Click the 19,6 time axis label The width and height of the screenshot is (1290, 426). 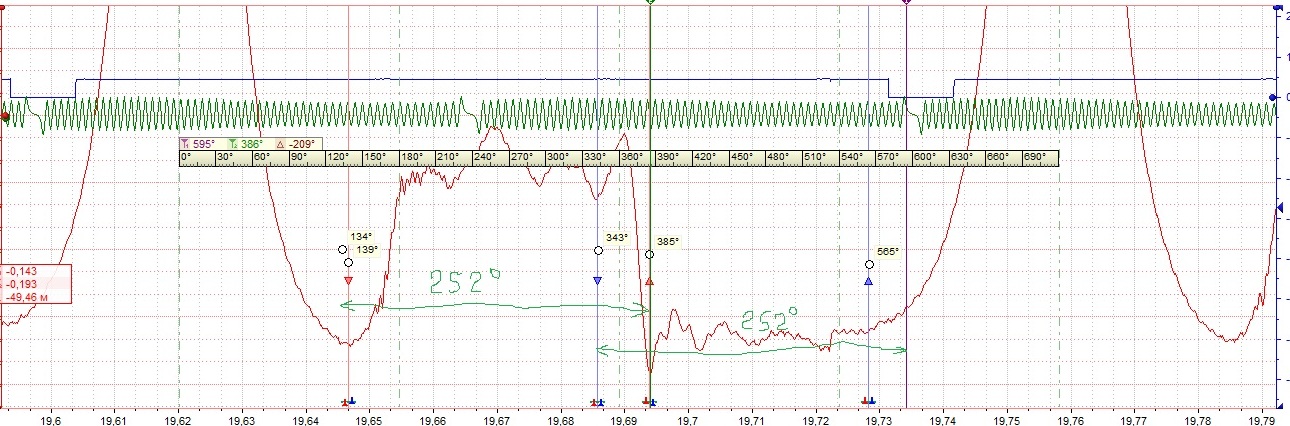pos(51,420)
